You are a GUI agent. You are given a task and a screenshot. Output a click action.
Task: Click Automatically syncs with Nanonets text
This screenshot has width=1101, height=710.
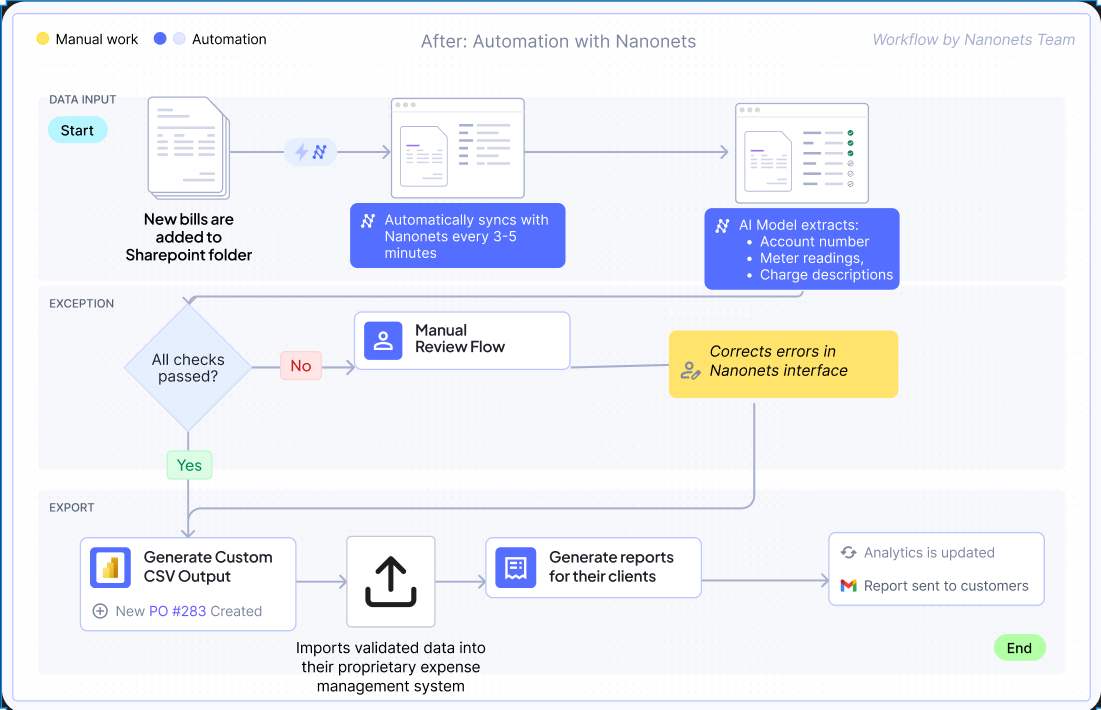[x=466, y=237]
